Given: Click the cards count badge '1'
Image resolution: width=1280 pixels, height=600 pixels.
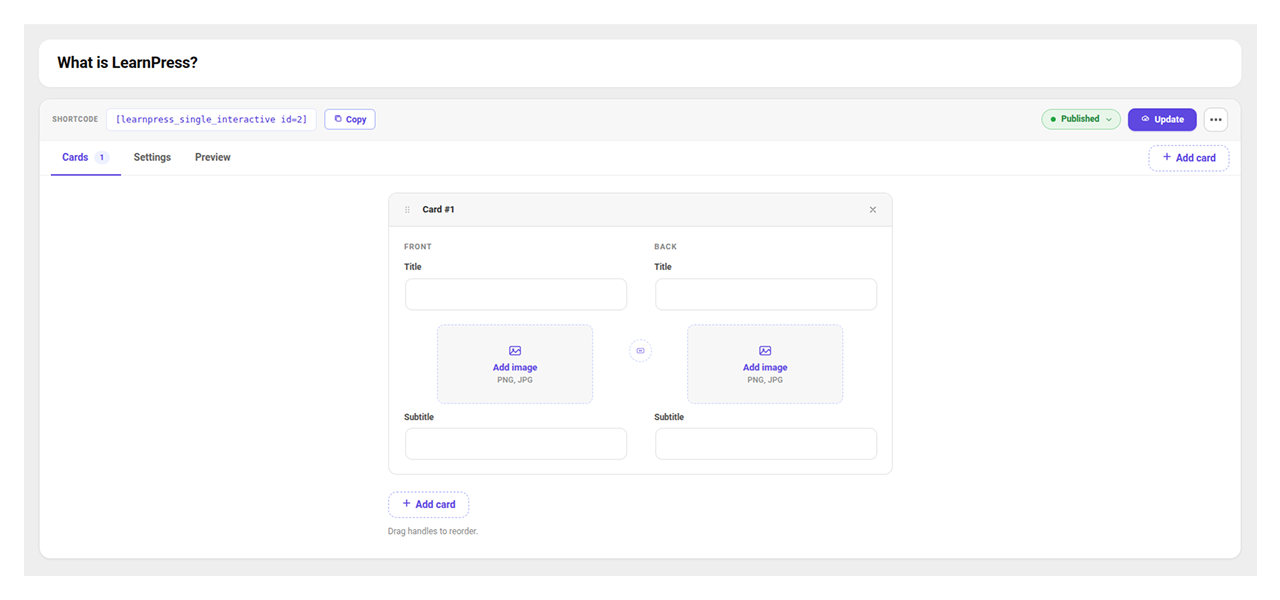Looking at the screenshot, I should [102, 158].
